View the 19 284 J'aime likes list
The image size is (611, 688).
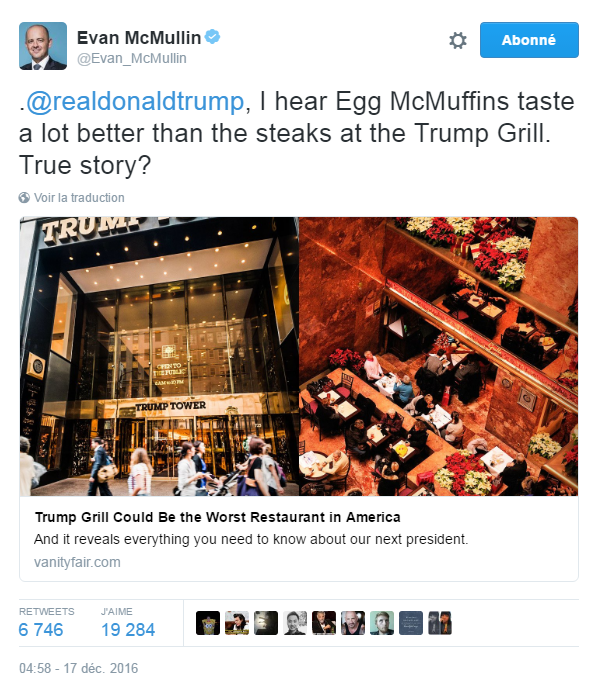(x=128, y=629)
